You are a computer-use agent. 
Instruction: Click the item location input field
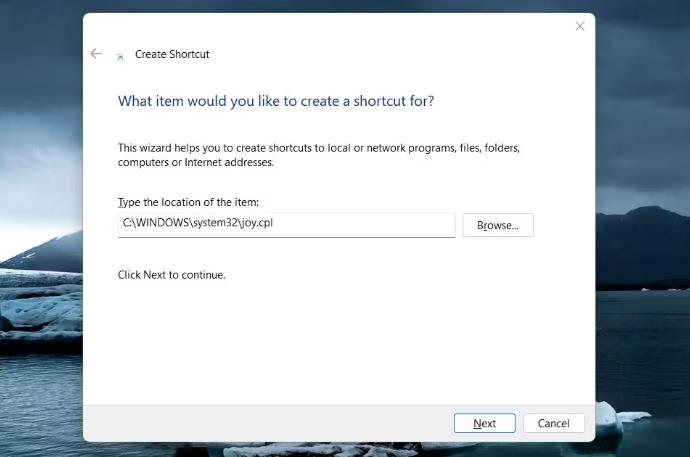(x=286, y=225)
